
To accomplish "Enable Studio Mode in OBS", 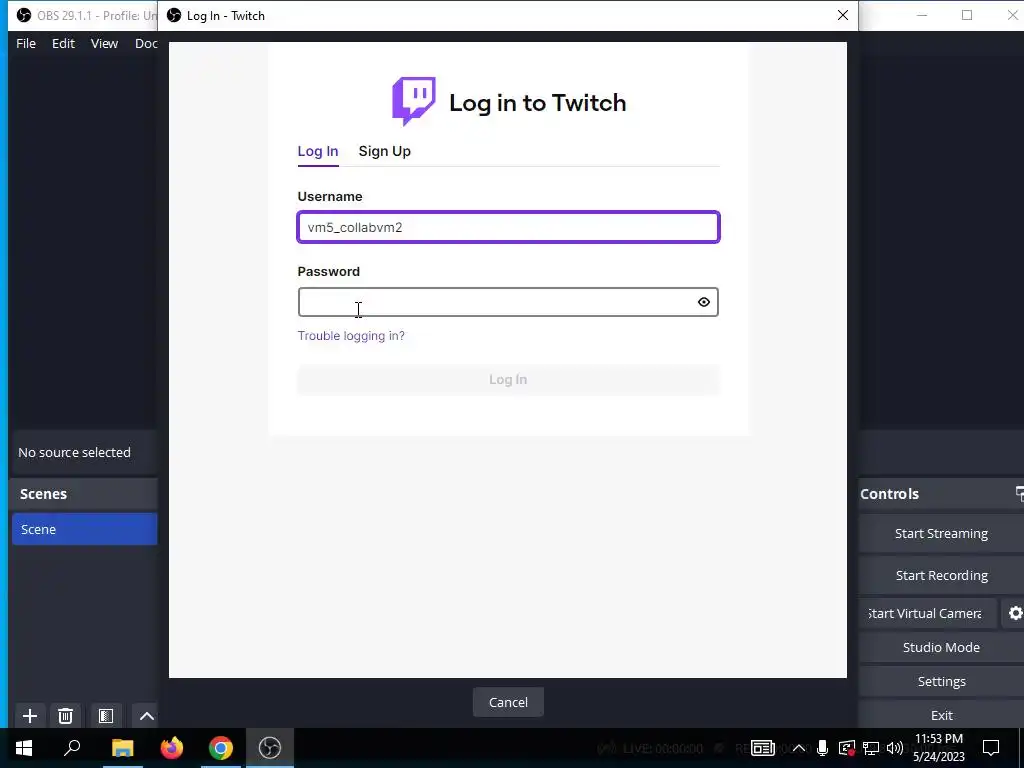I will click(941, 647).
